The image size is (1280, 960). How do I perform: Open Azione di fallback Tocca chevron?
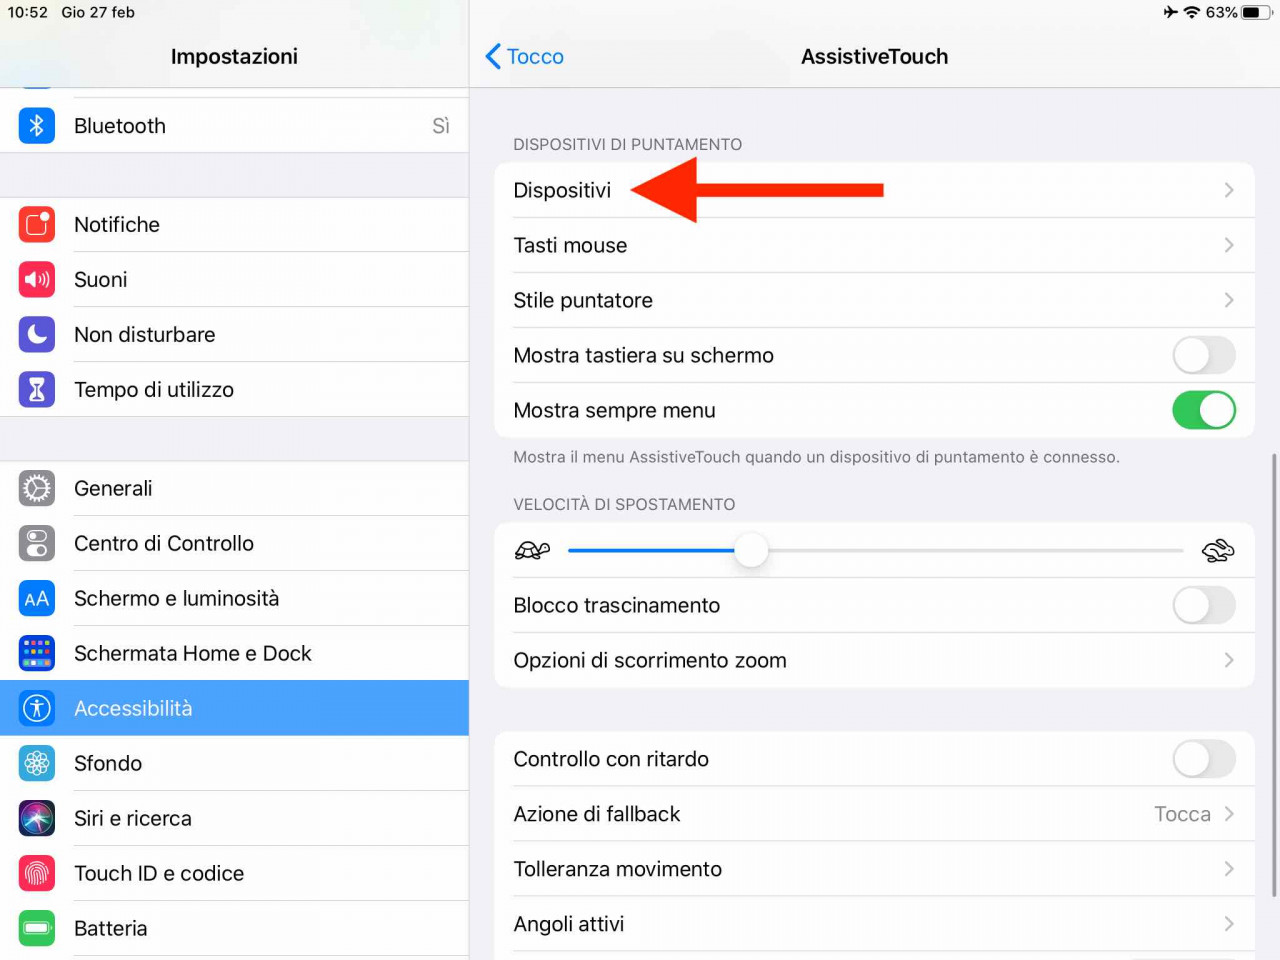coord(1229,814)
